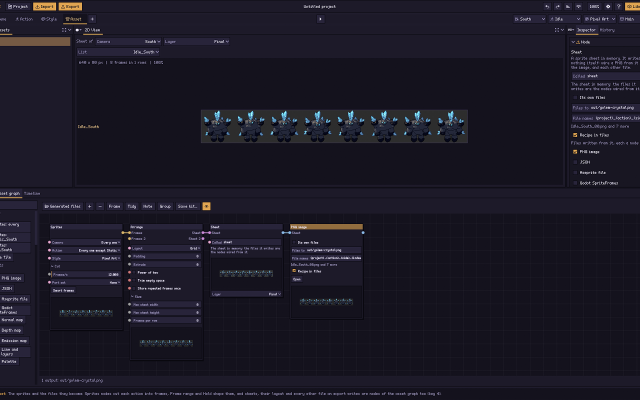
Task: Click the fourth icon after undo in the top bar
Action: pos(579,7)
